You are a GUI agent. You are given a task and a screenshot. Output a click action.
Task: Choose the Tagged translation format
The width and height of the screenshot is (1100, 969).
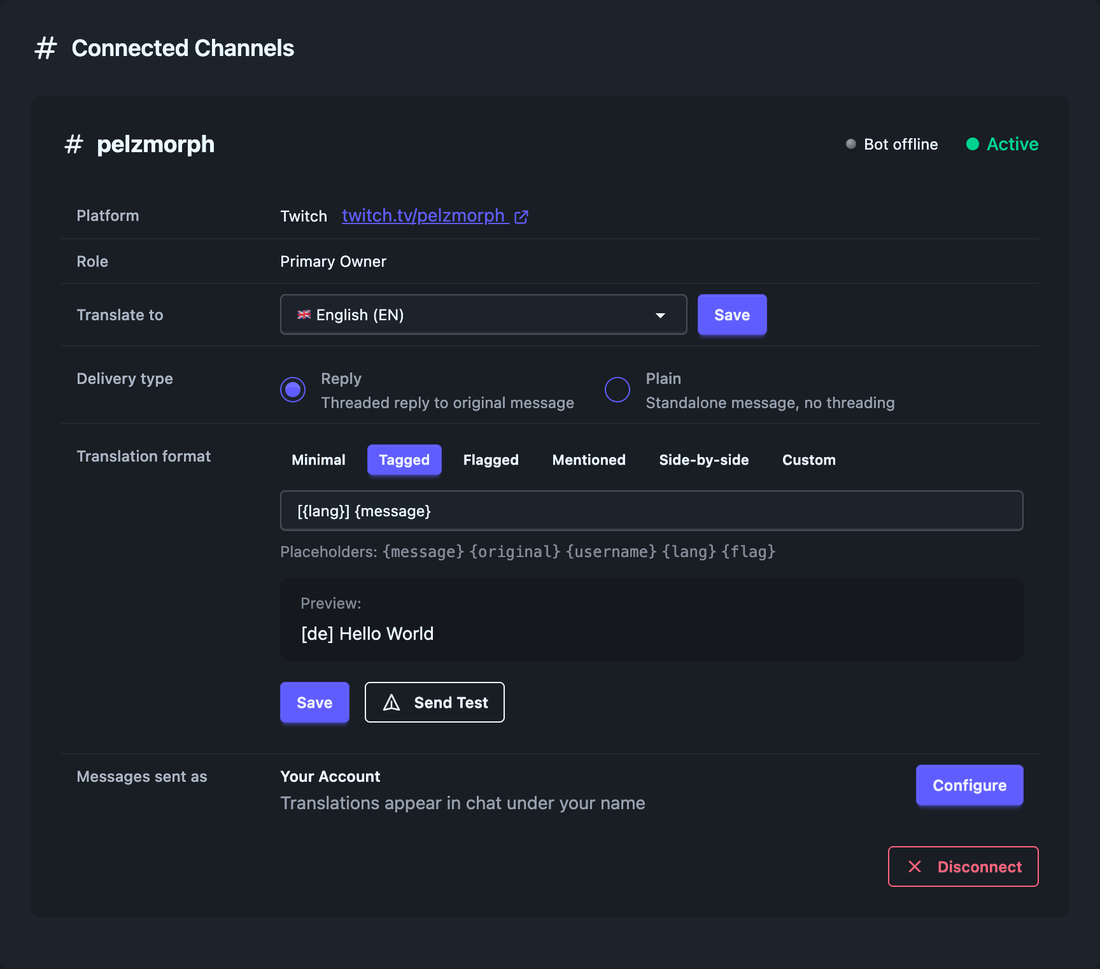pyautogui.click(x=404, y=460)
